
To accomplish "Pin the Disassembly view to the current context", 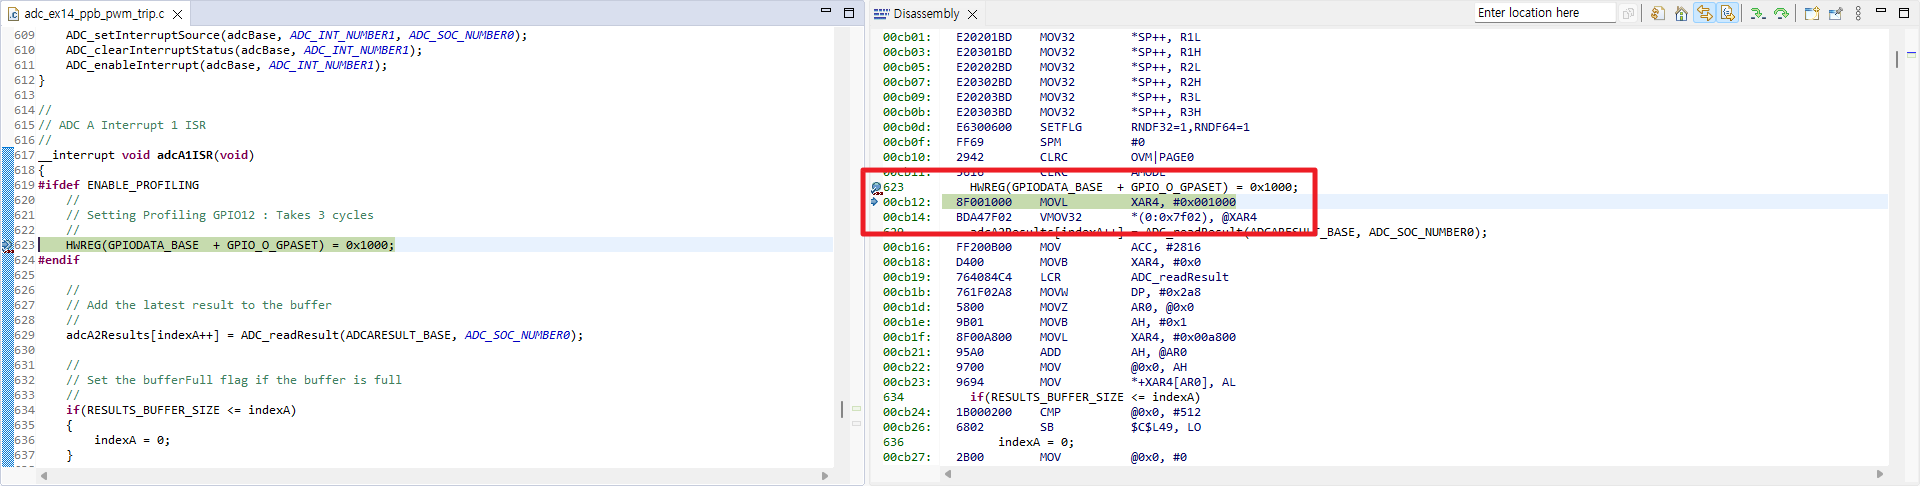I will coord(1835,13).
